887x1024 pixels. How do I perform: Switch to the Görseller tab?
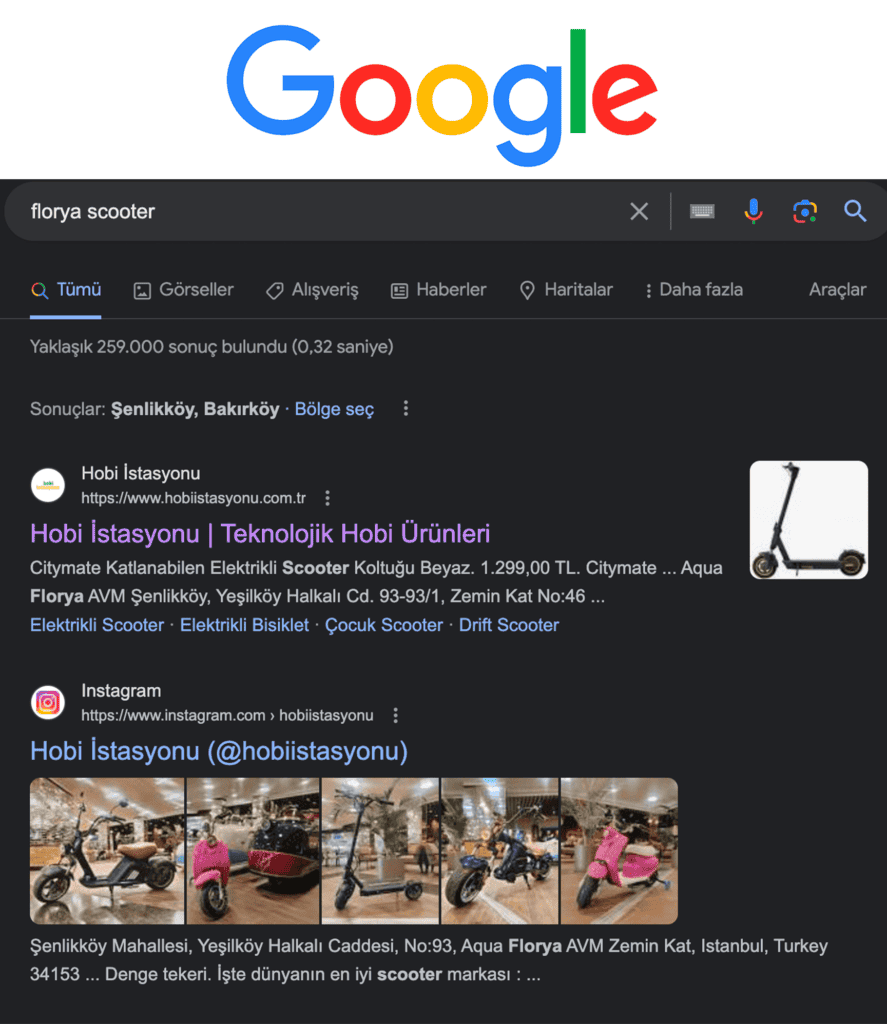click(184, 290)
